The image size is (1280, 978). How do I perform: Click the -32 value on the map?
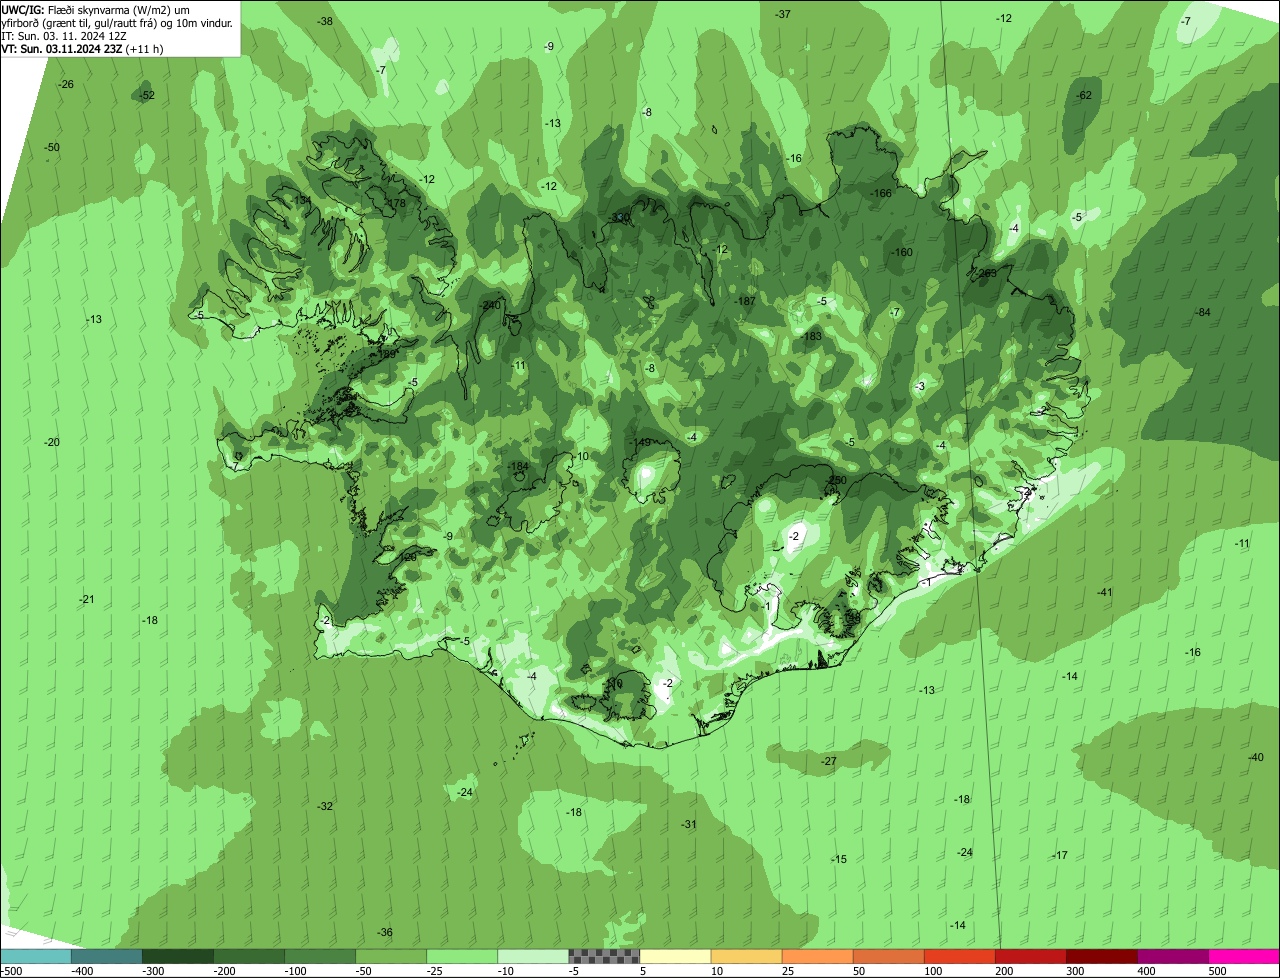[x=325, y=806]
